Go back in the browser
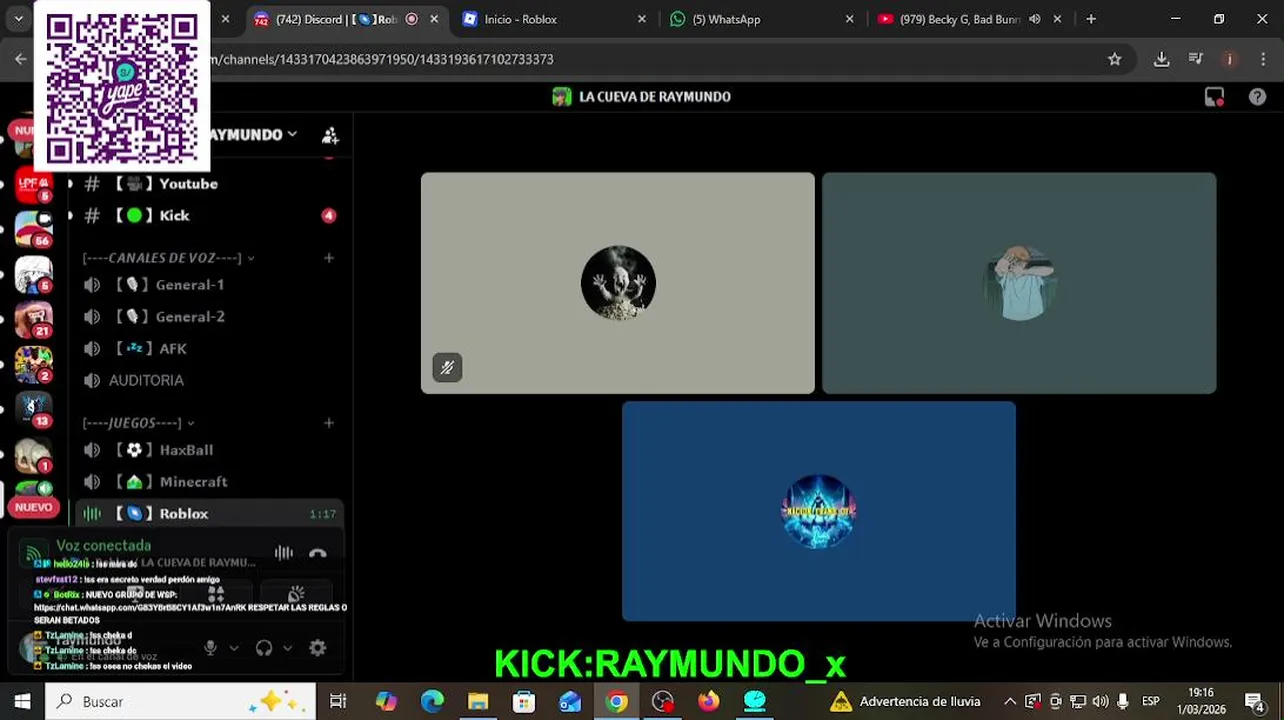The height and width of the screenshot is (720, 1284). tap(21, 59)
